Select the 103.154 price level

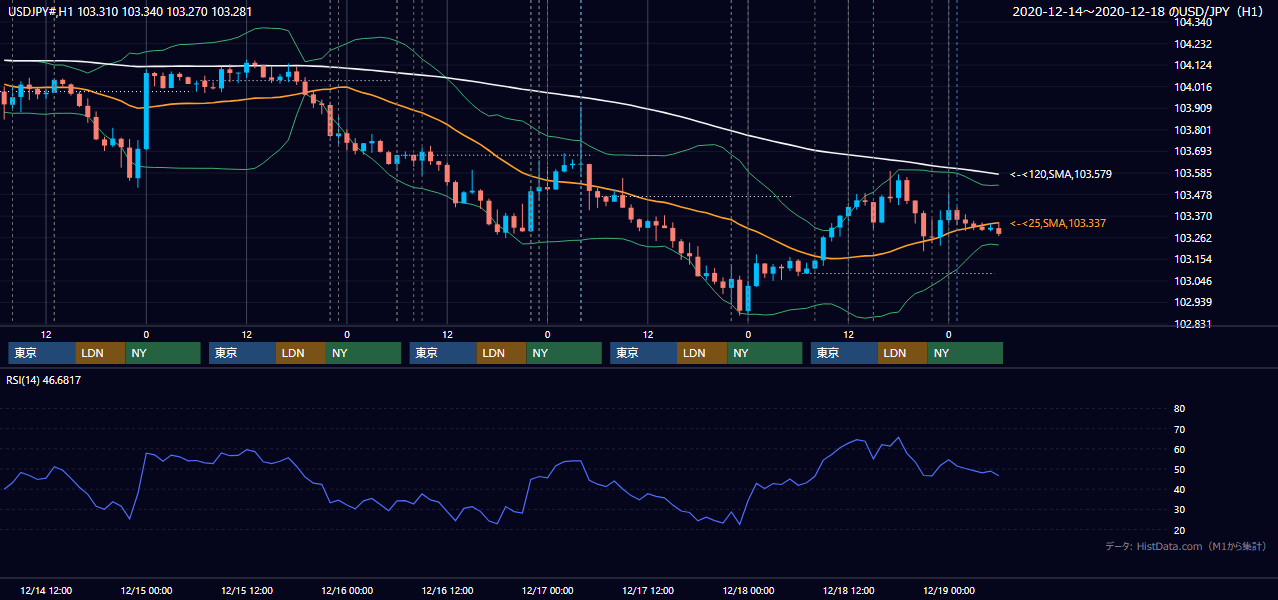tap(1191, 259)
